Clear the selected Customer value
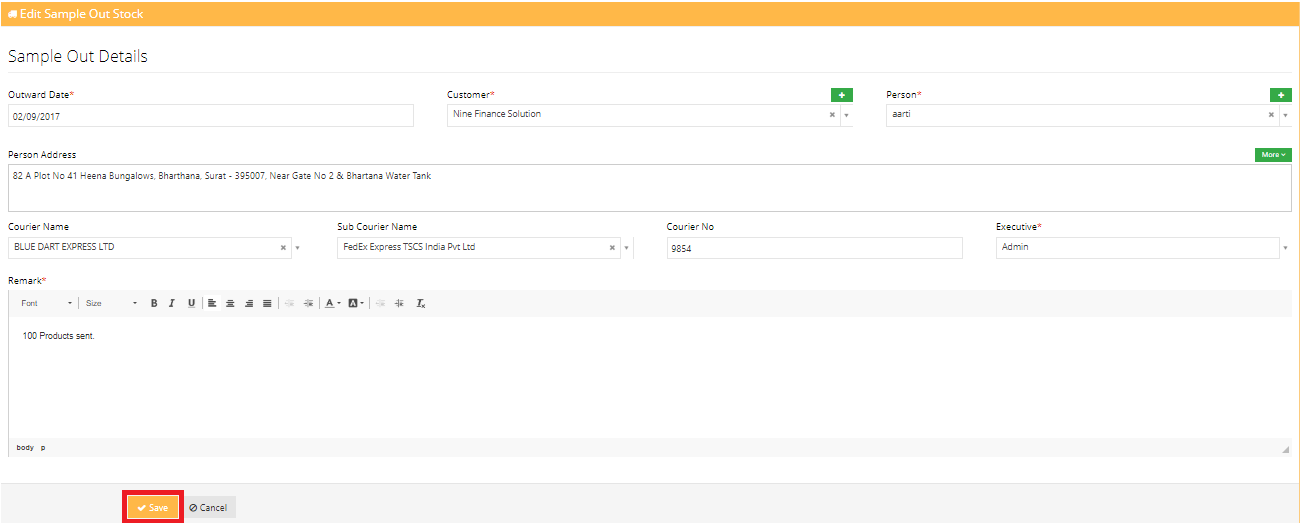Image resolution: width=1303 pixels, height=523 pixels. [832, 115]
